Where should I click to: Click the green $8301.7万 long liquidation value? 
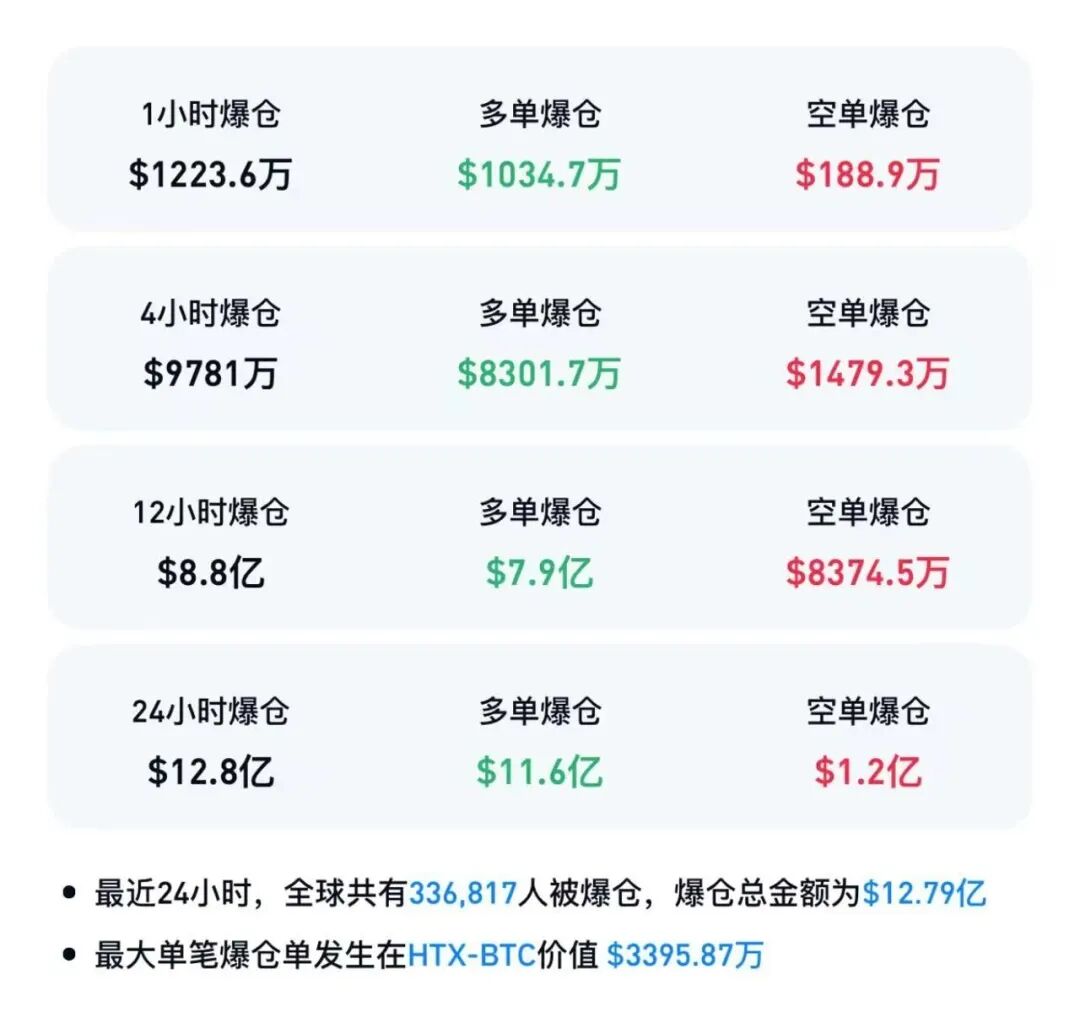[x=539, y=373]
